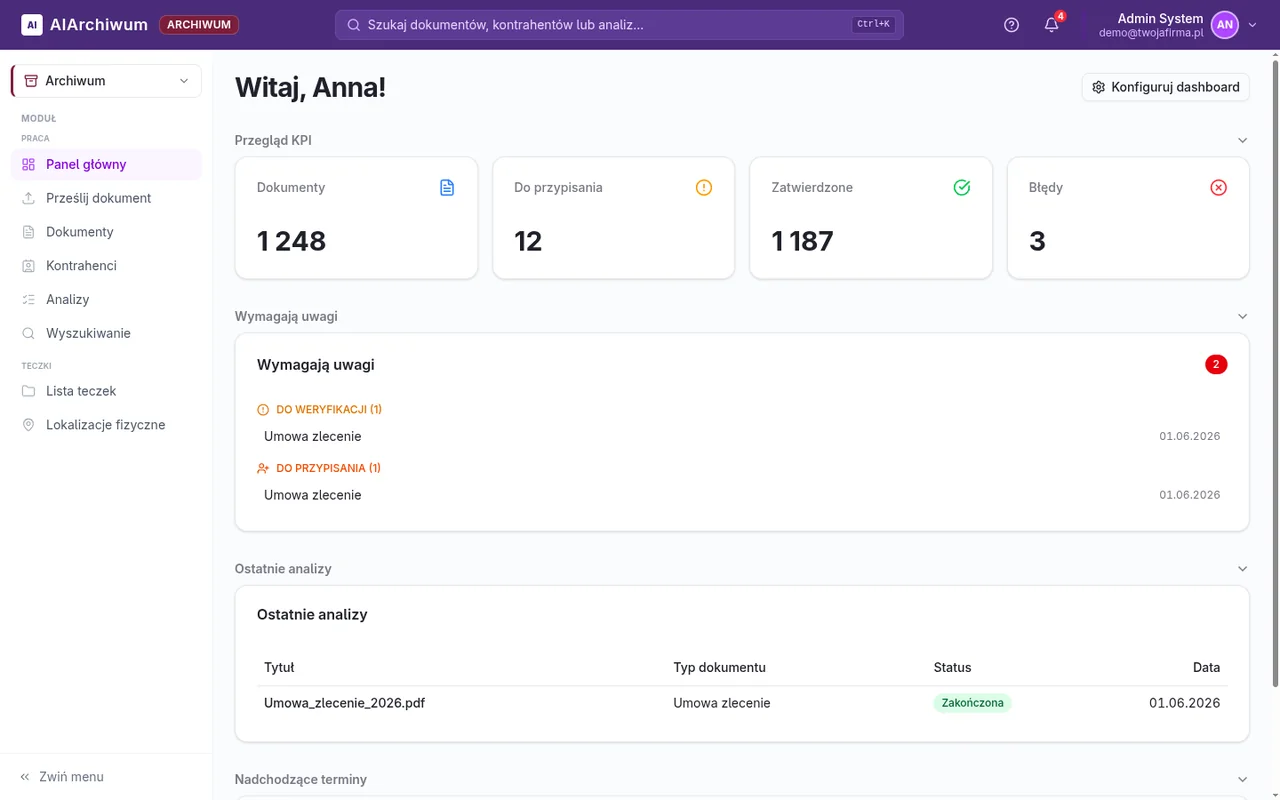
Task: Click the Kontrahenci contact icon
Action: (28, 266)
